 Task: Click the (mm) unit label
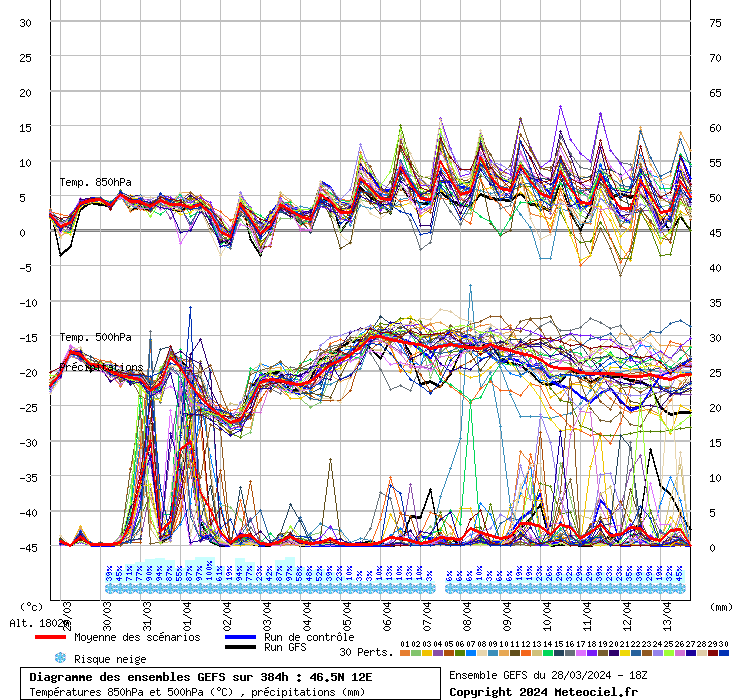[x=721, y=607]
